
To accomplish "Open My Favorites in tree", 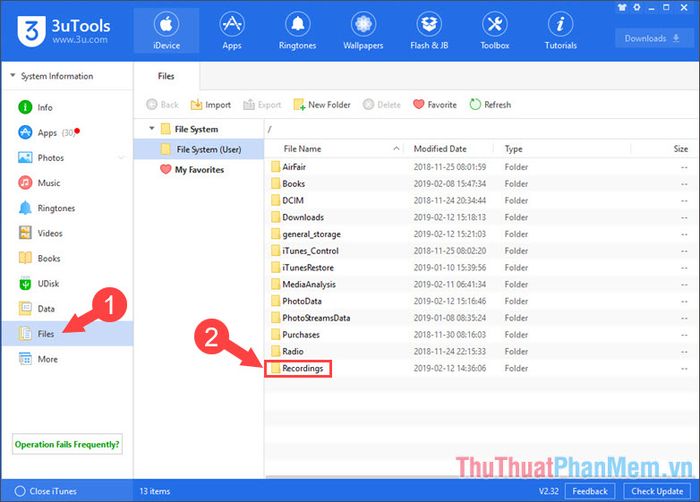I will [199, 170].
